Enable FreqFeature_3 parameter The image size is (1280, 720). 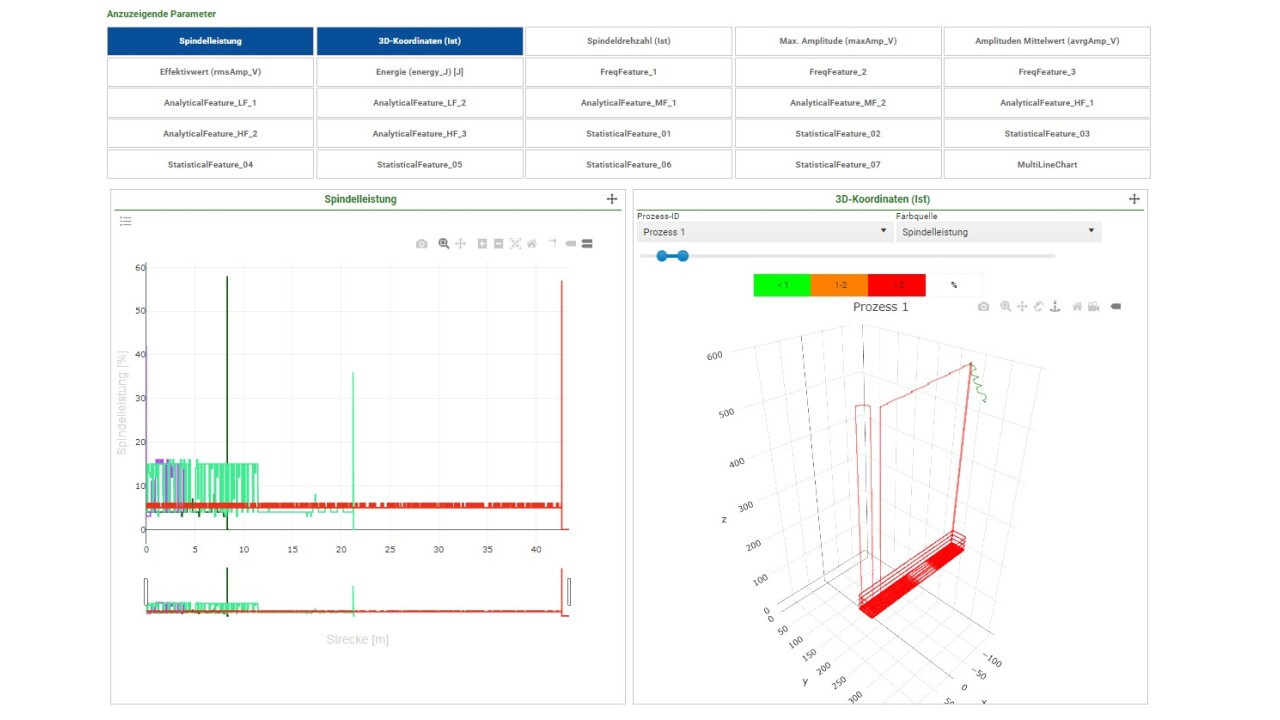(x=1047, y=72)
